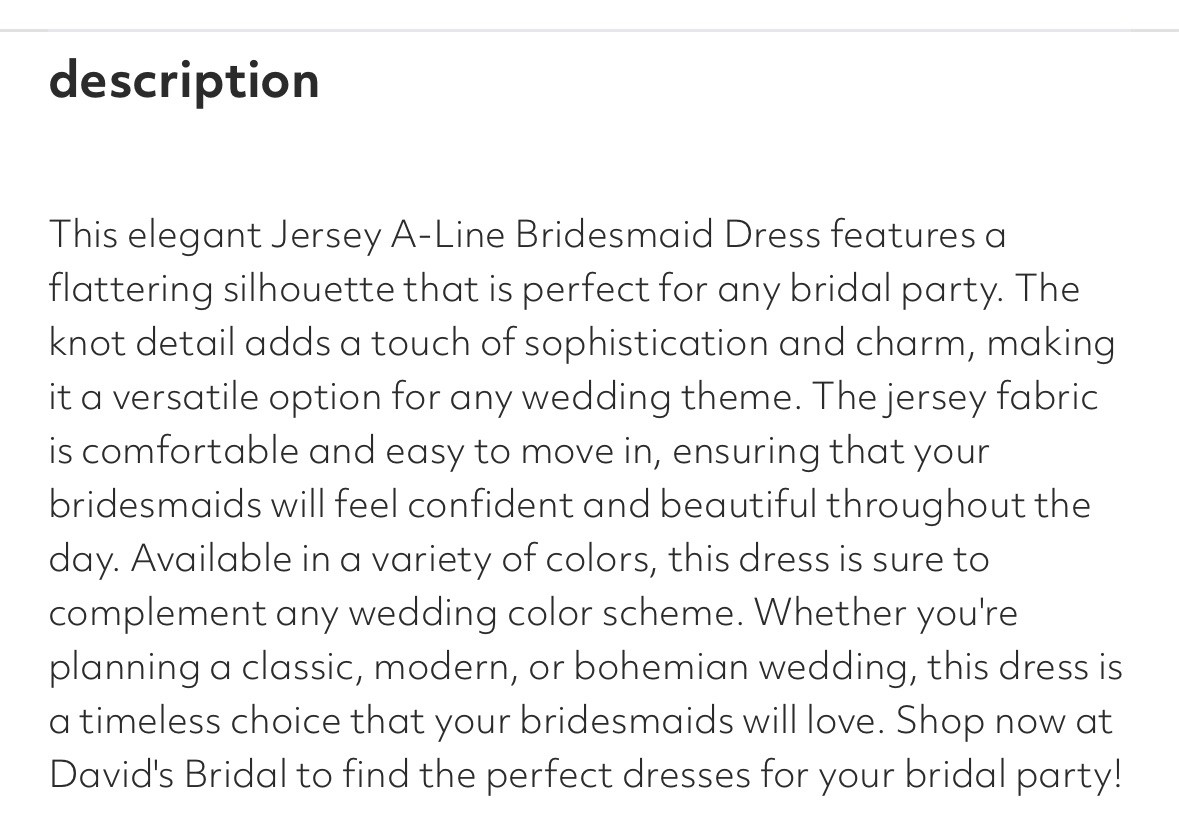Click the words "throughout the"

tap(957, 505)
